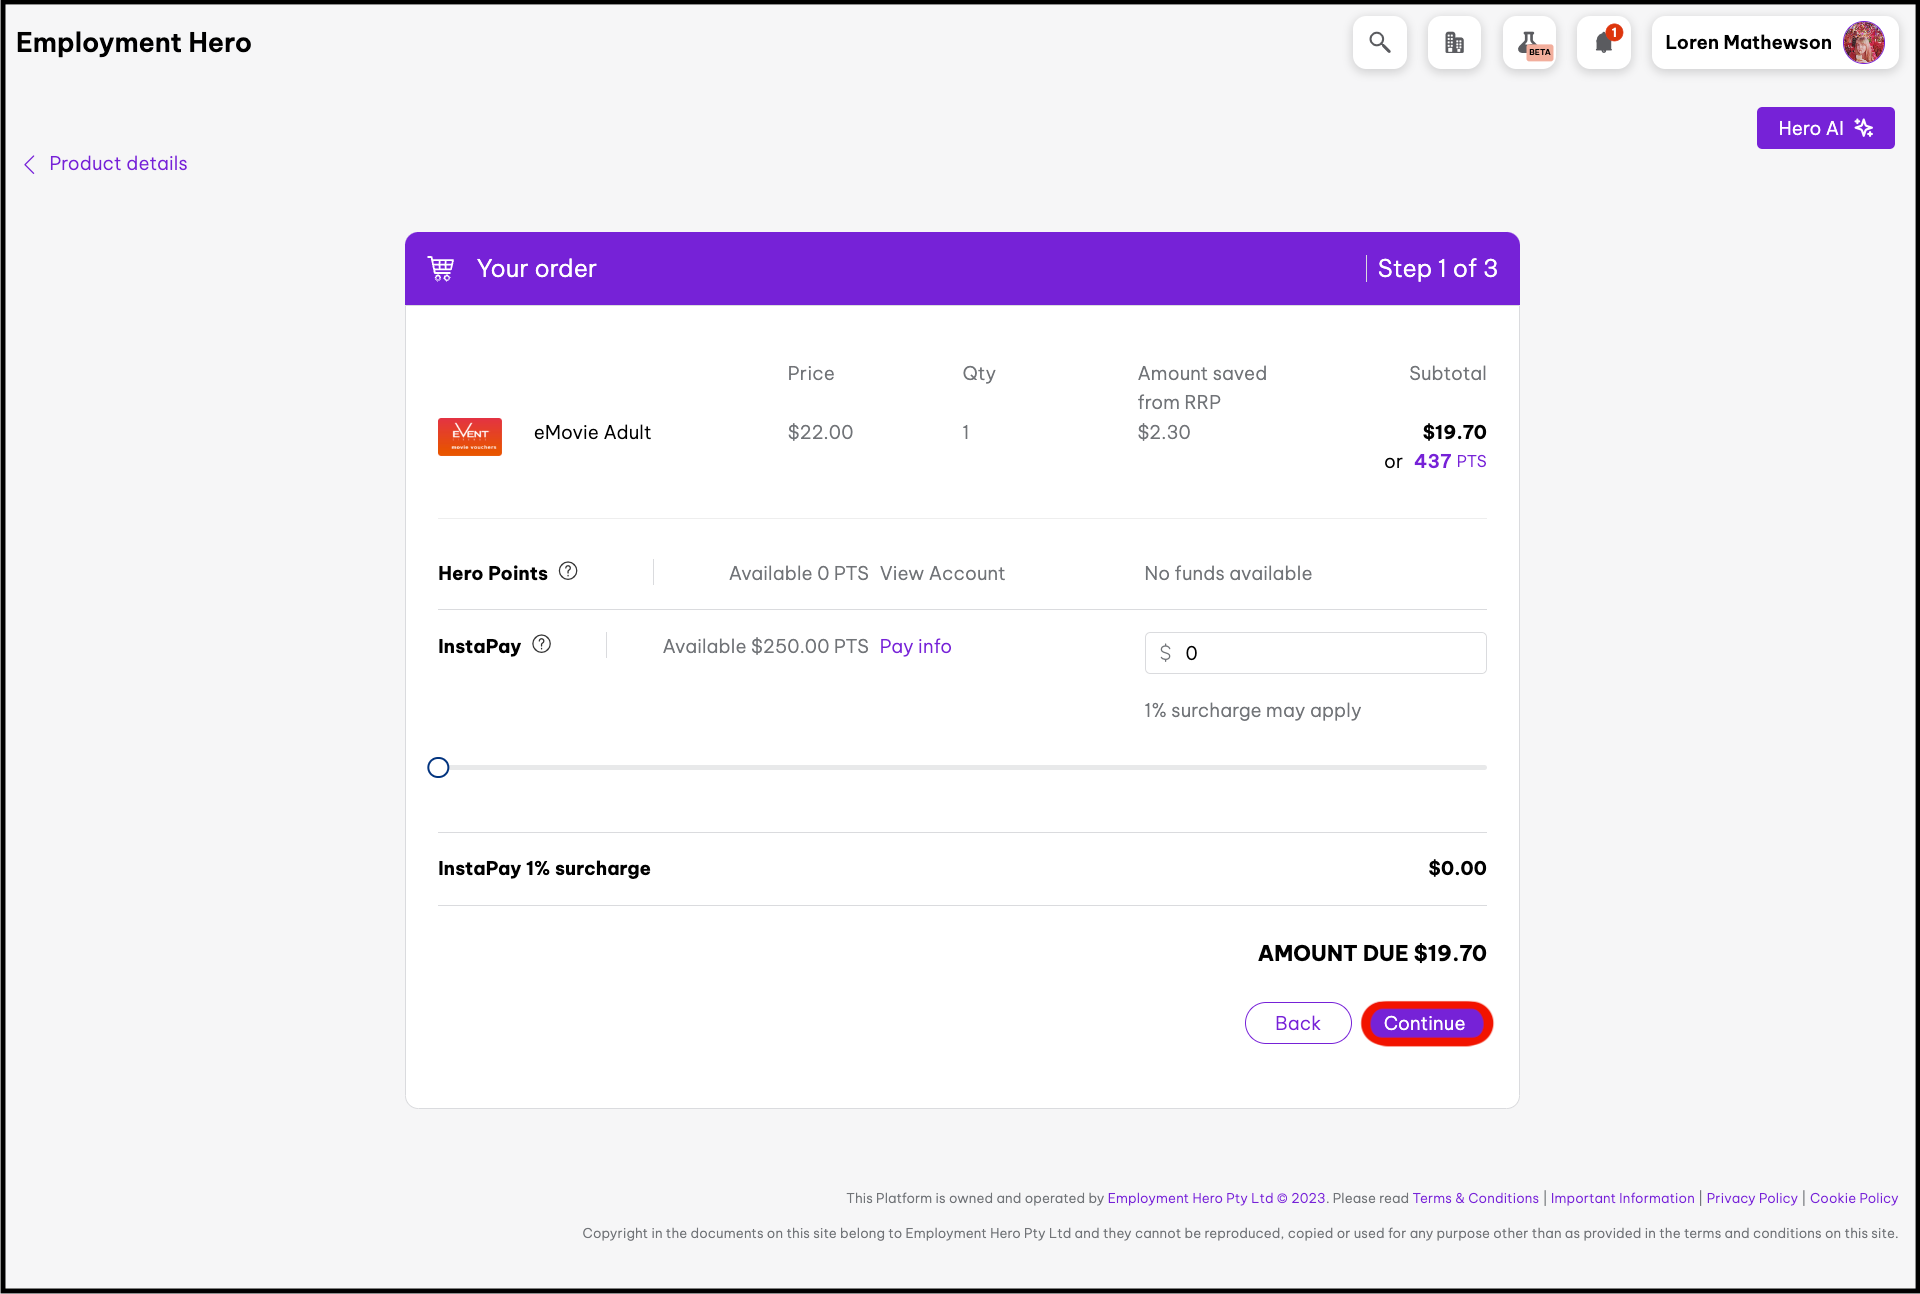Click the Event movie vouchers thumbnail
This screenshot has height=1294, width=1920.
470,437
